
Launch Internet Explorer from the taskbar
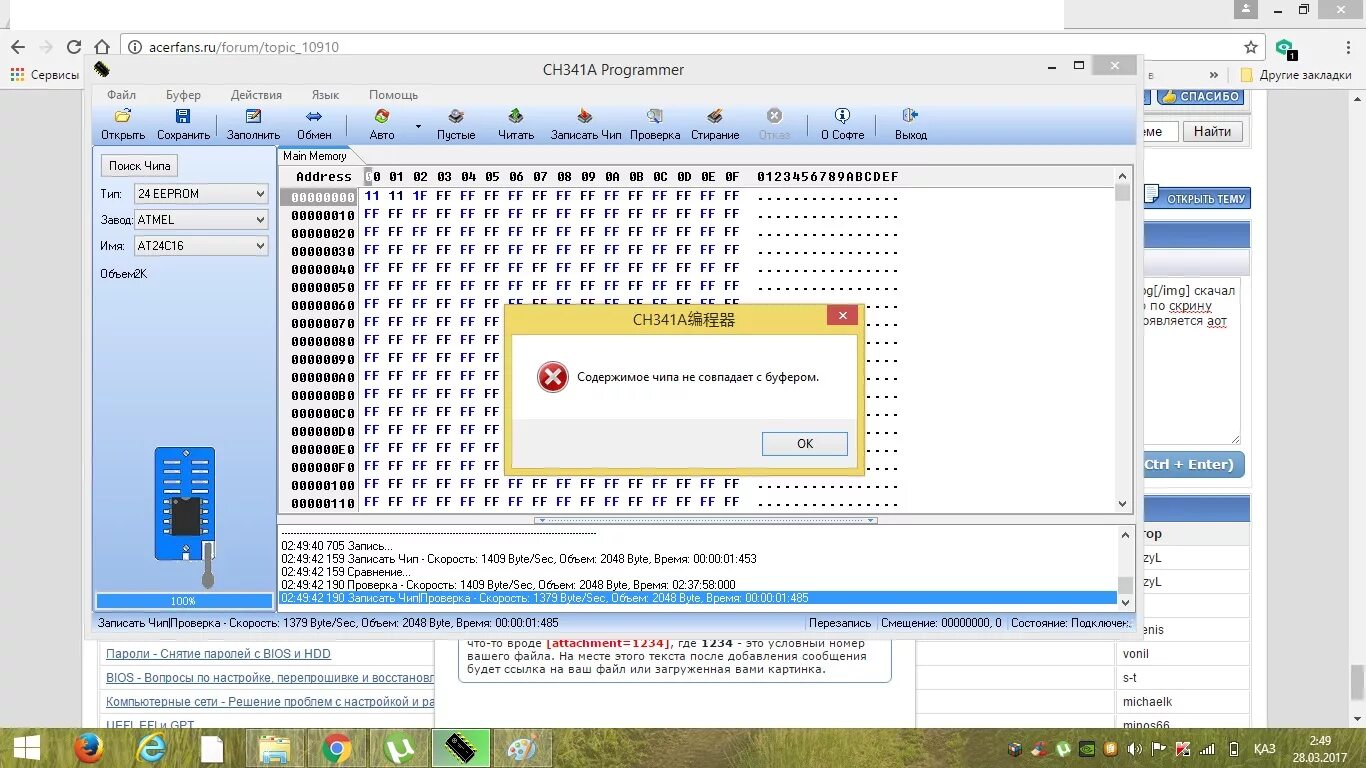[151, 748]
